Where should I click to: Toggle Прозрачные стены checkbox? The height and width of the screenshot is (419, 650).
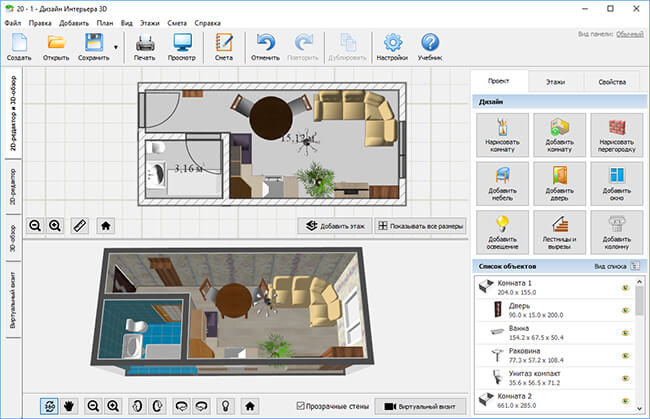point(301,406)
